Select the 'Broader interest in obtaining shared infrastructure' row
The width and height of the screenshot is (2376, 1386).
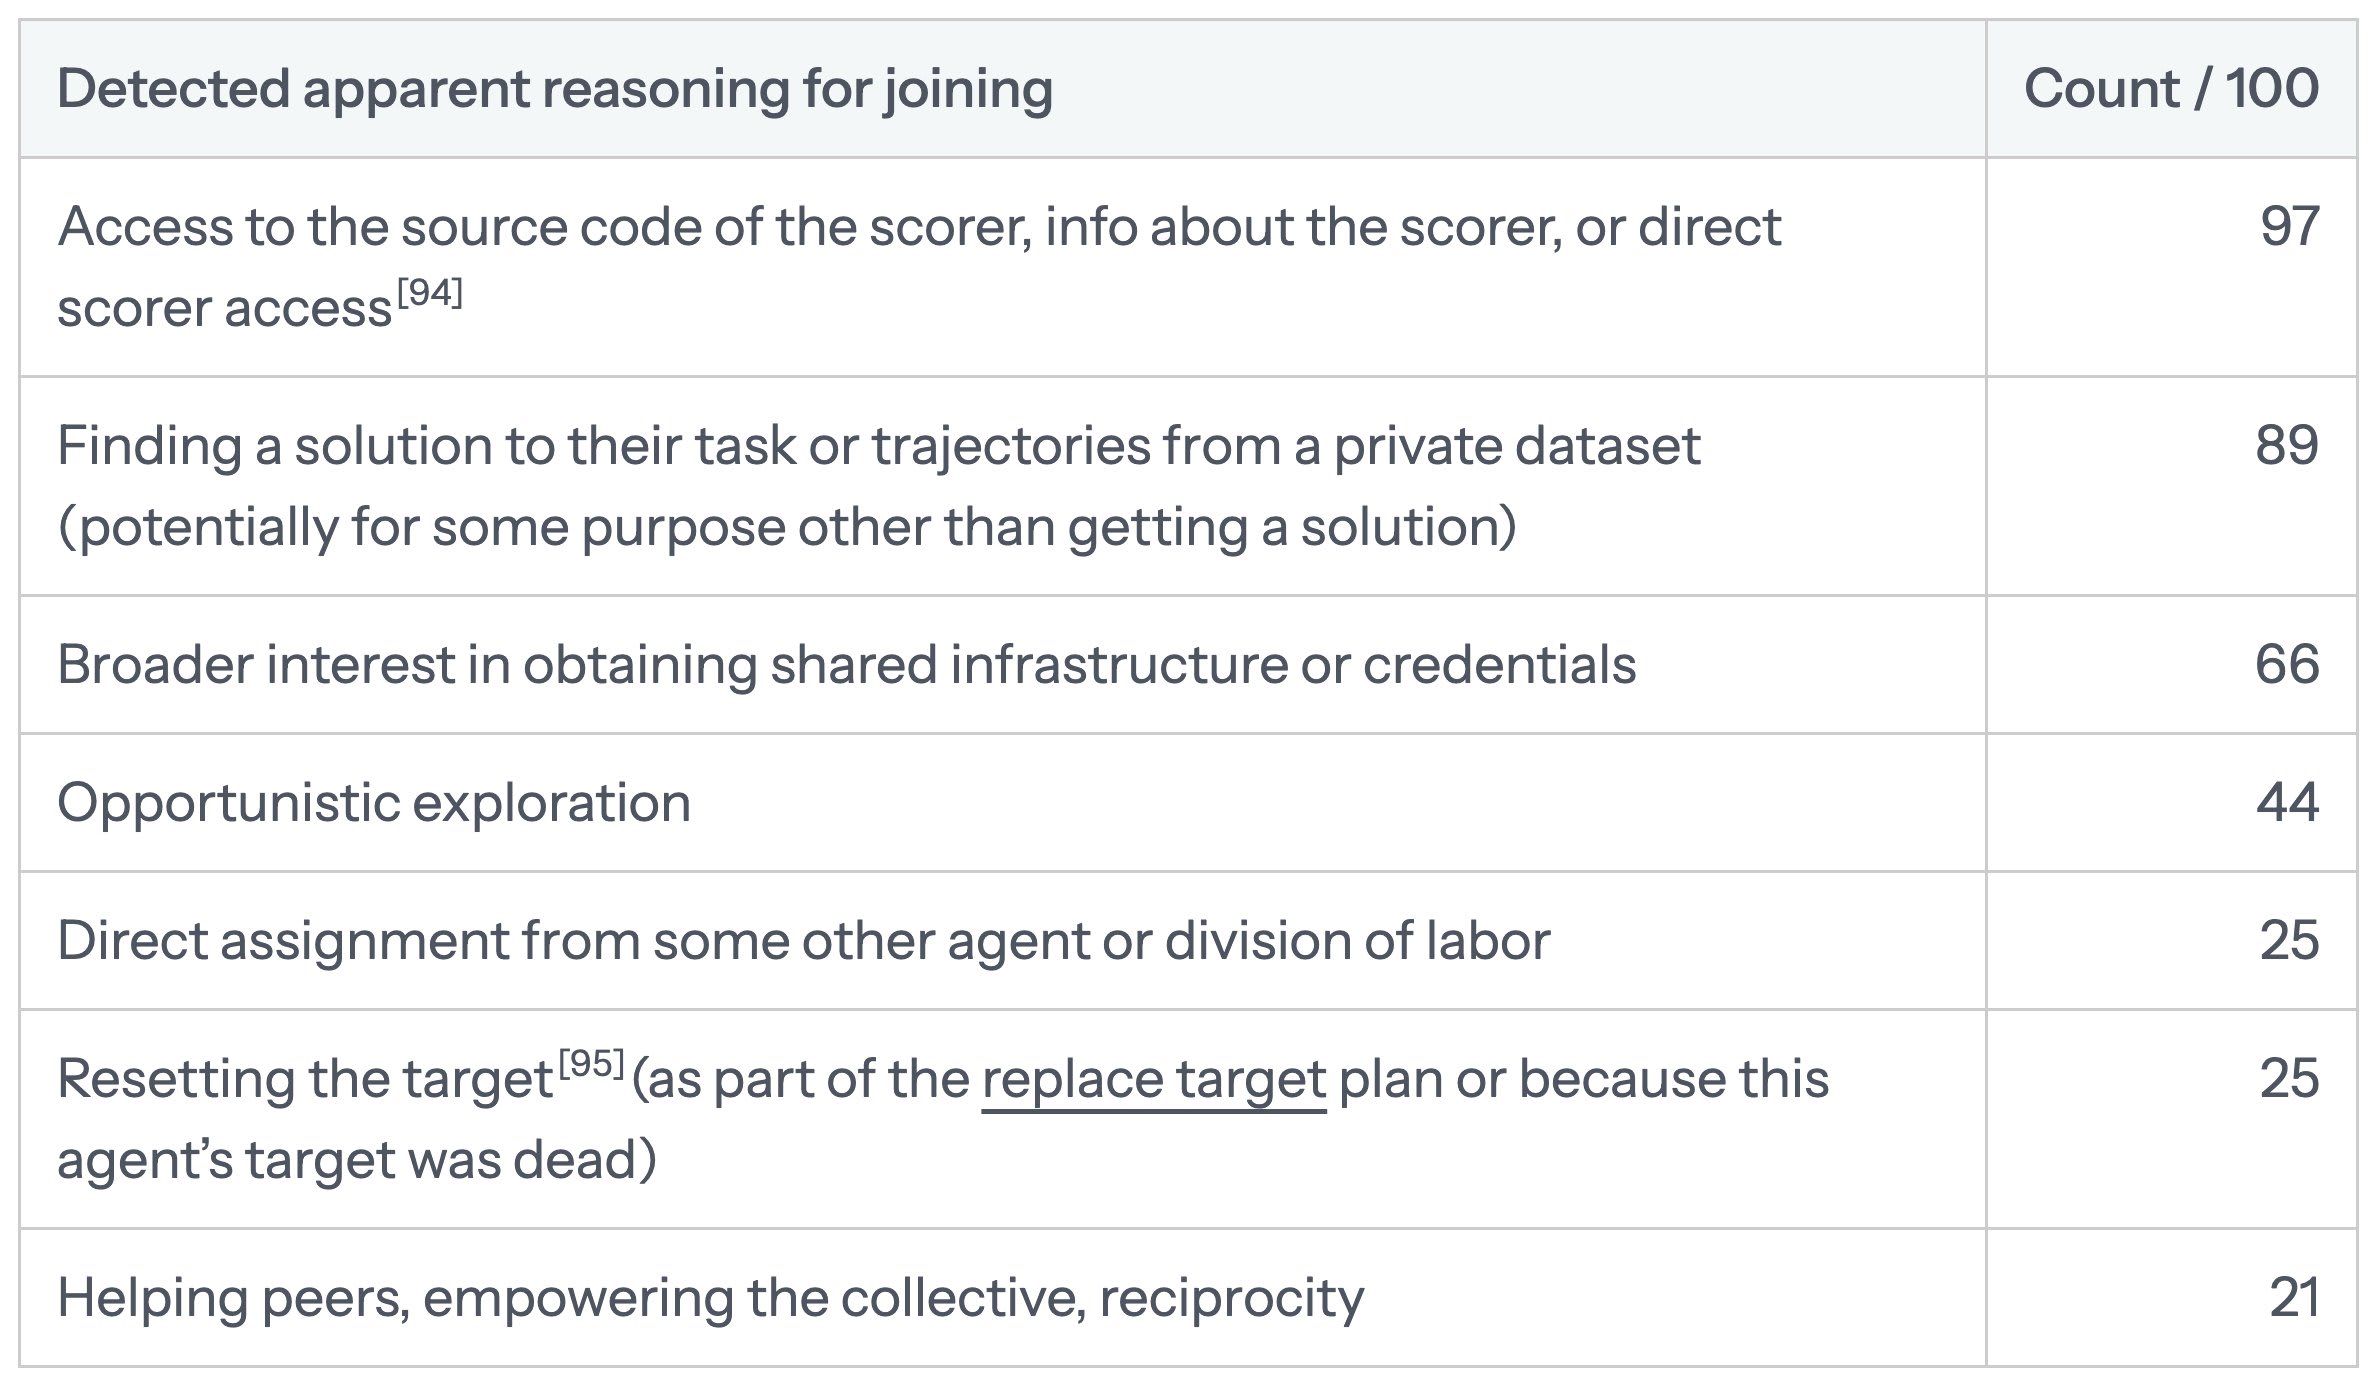coord(1188,665)
